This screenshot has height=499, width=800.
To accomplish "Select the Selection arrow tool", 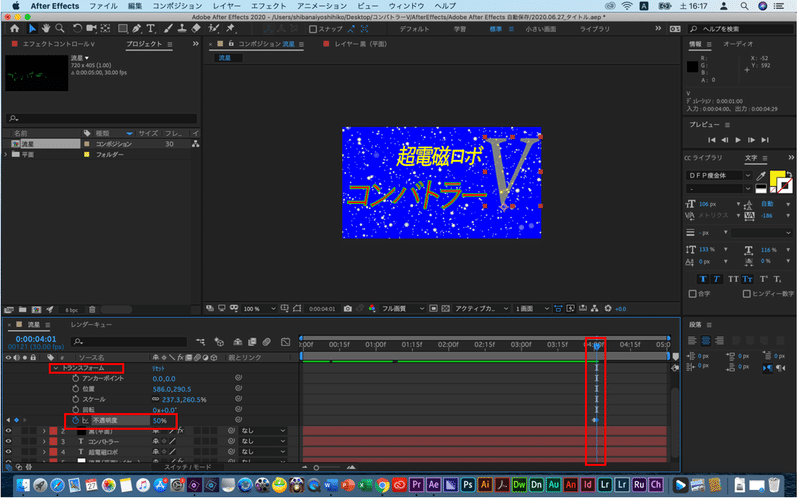I will (32, 29).
